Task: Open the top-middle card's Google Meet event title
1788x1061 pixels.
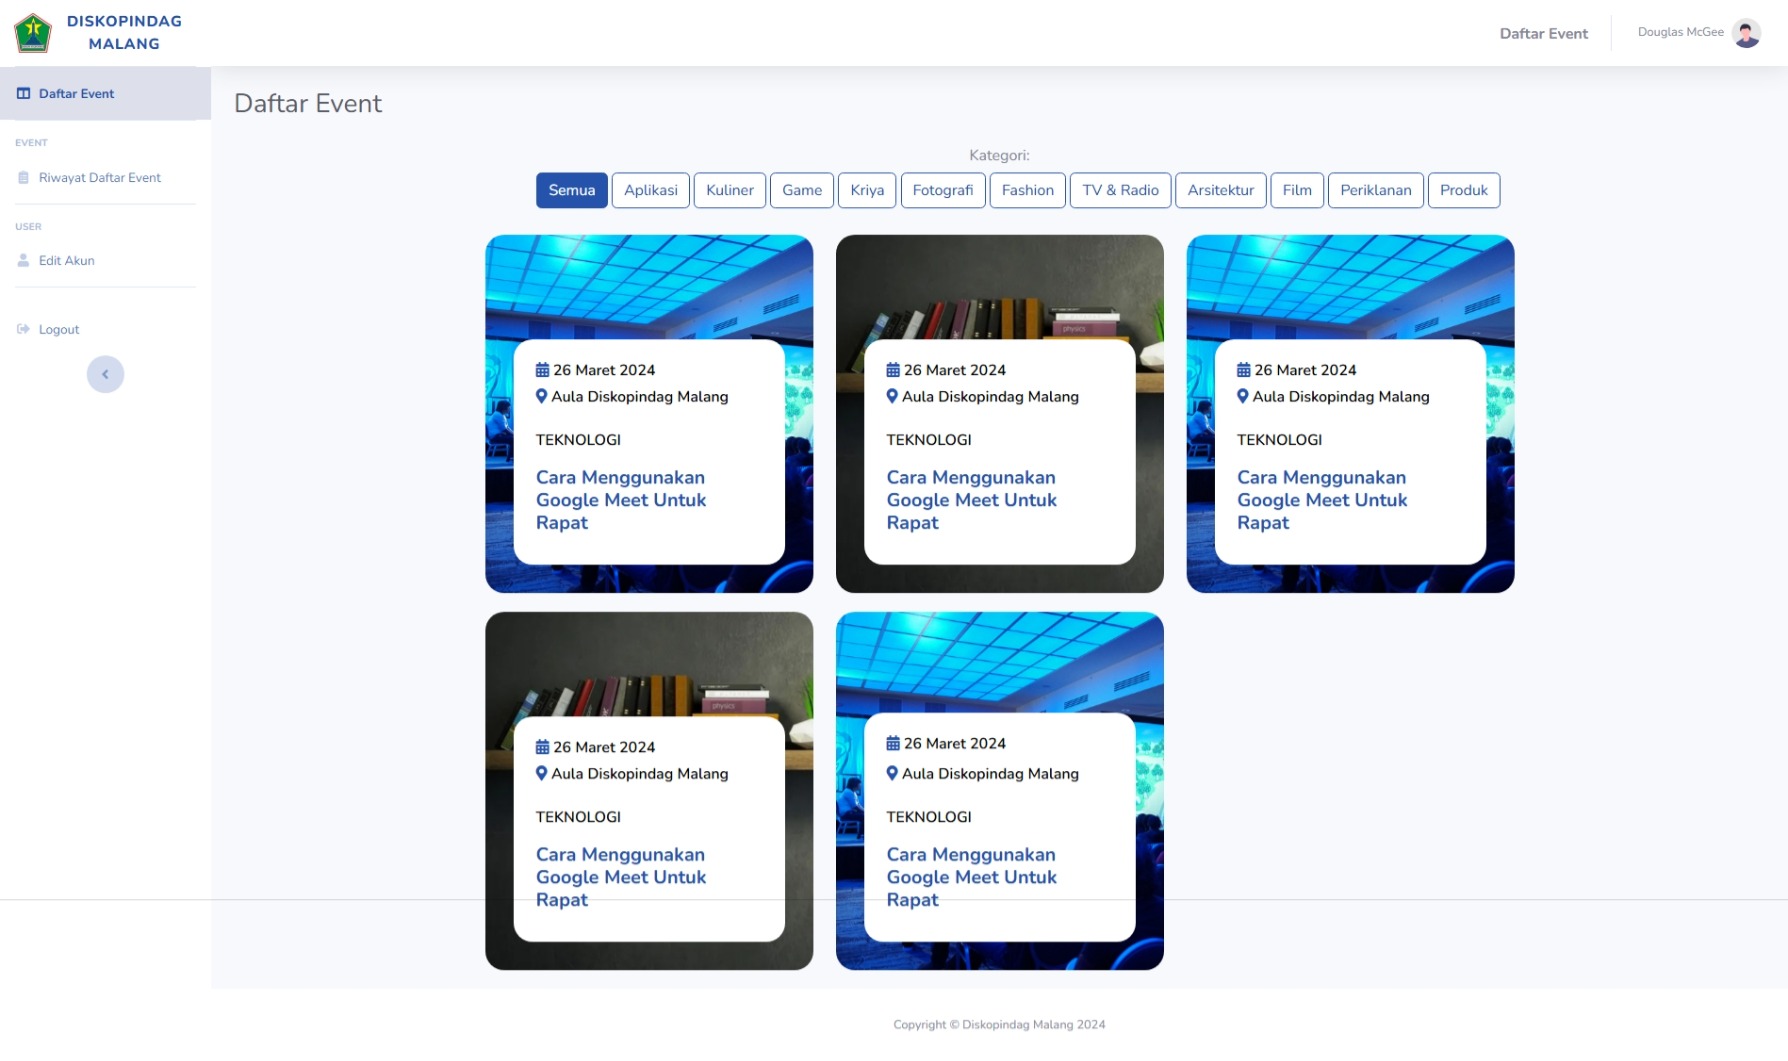Action: tap(971, 500)
